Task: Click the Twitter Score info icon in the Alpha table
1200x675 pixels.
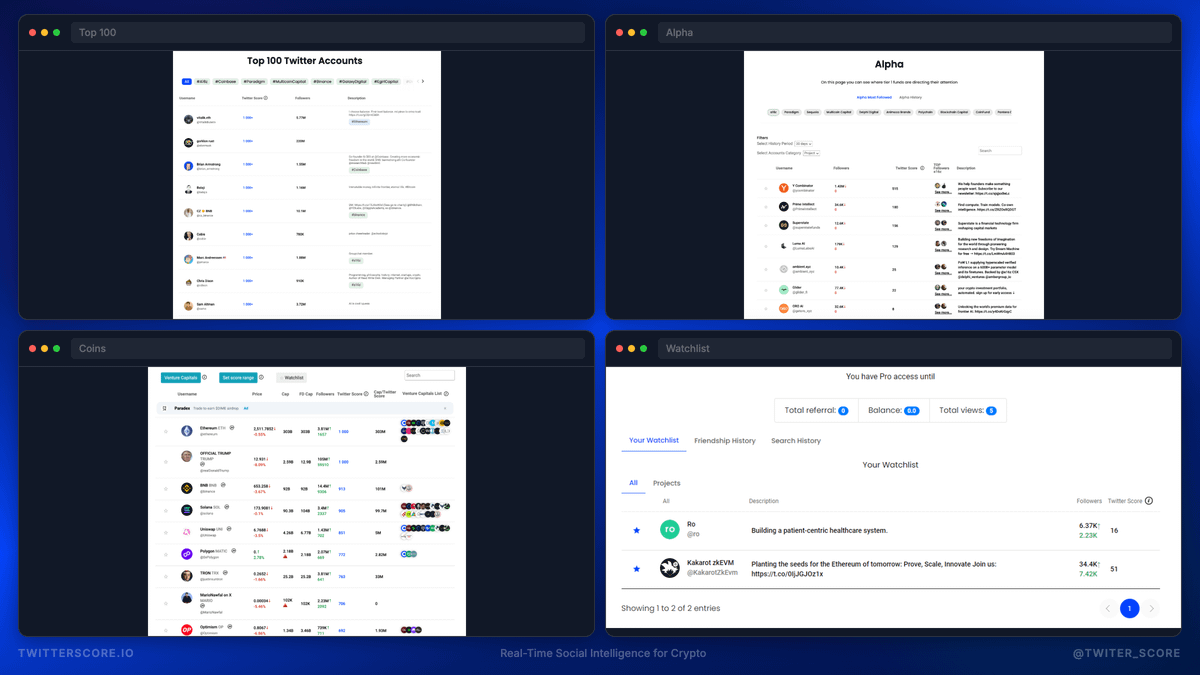Action: [x=922, y=168]
